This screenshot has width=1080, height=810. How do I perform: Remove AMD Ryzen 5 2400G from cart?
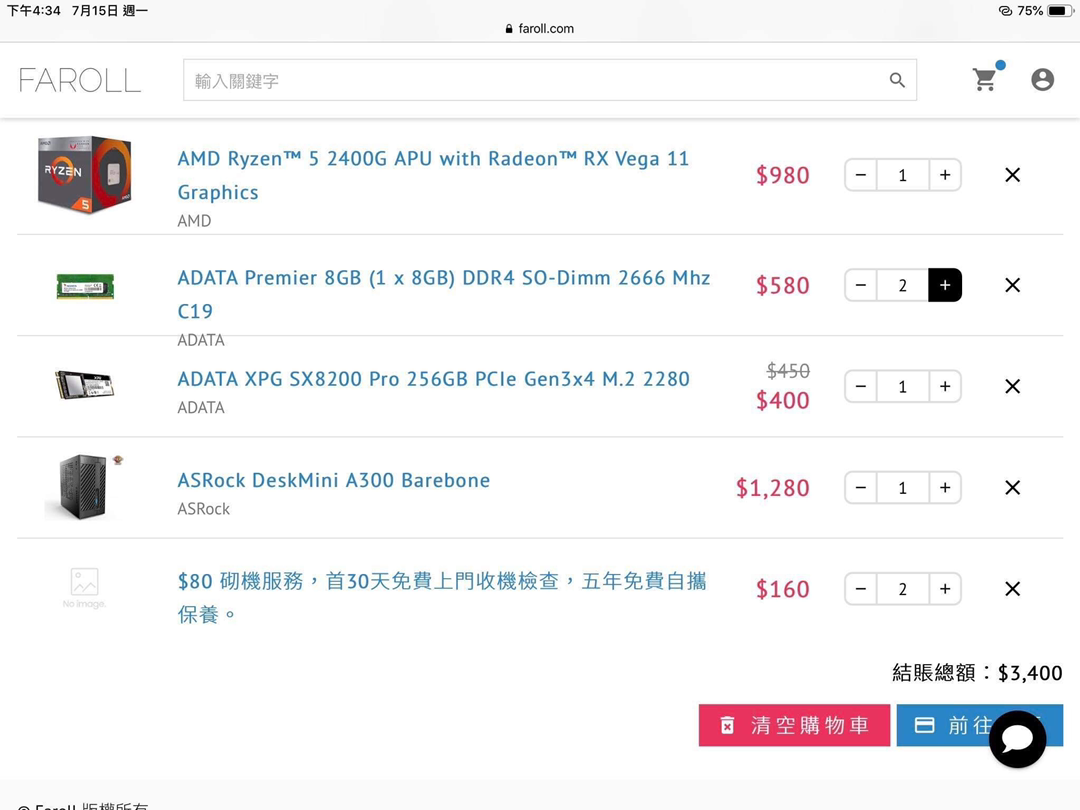[x=1012, y=175]
